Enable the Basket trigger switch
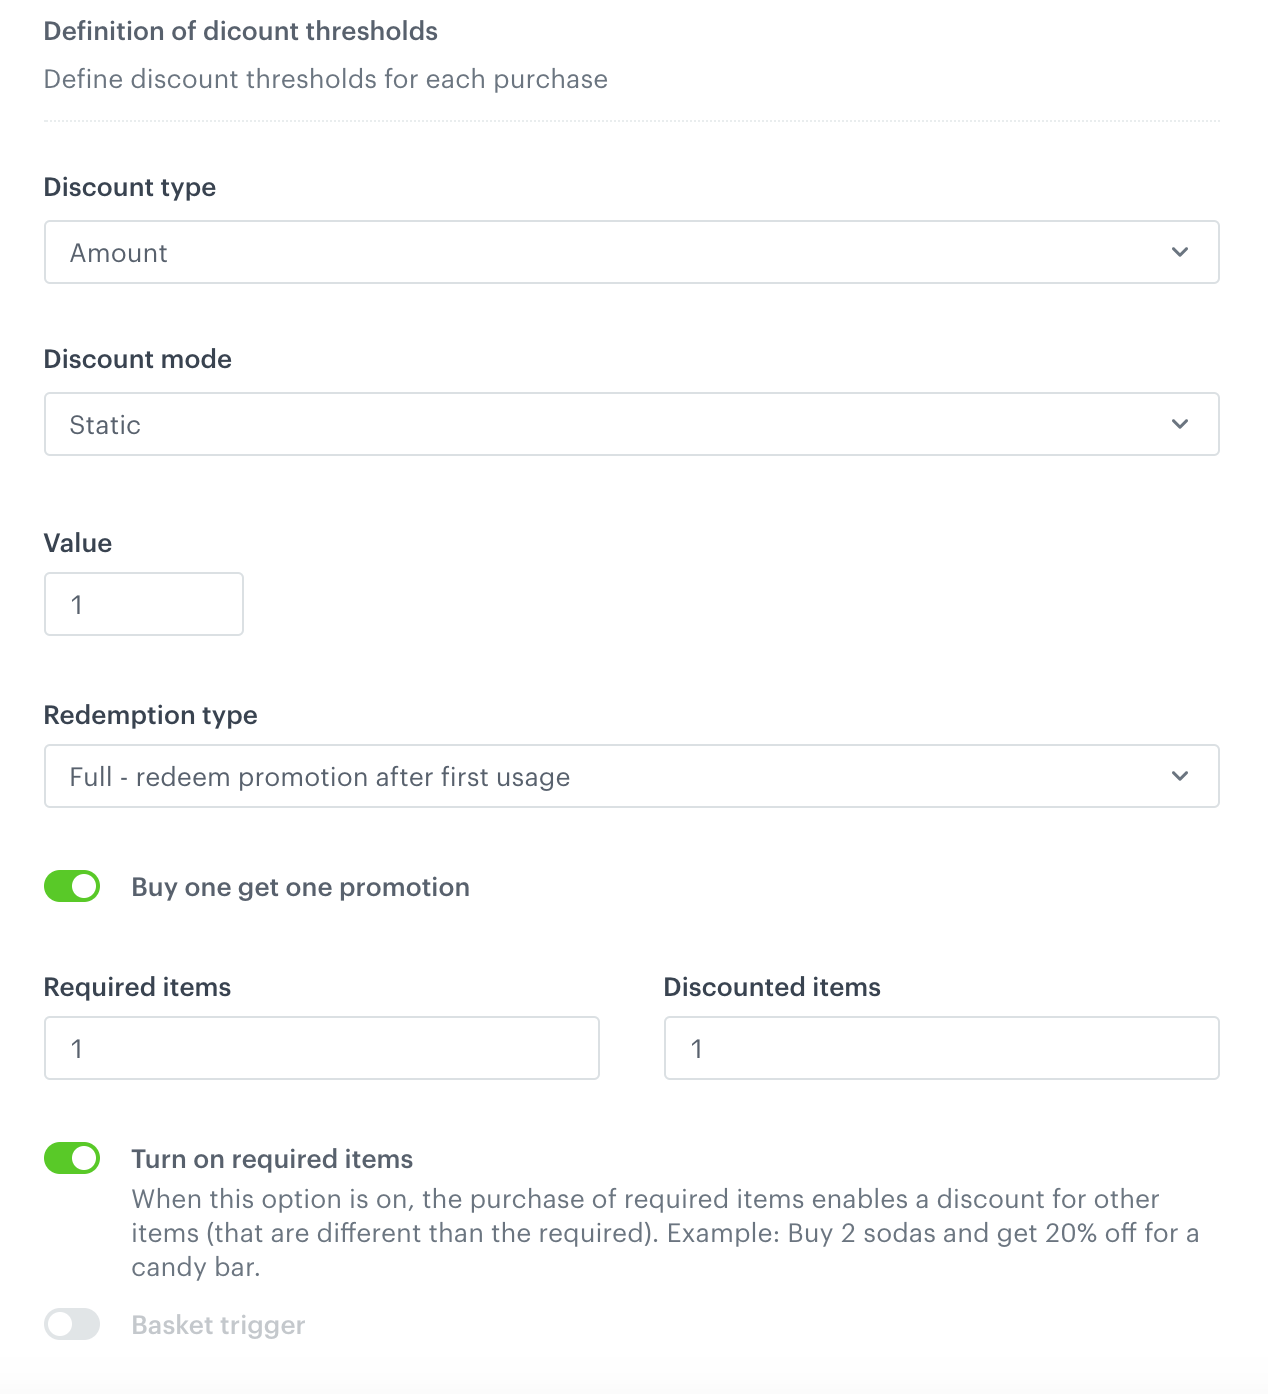Image resolution: width=1268 pixels, height=1394 pixels. [72, 1324]
